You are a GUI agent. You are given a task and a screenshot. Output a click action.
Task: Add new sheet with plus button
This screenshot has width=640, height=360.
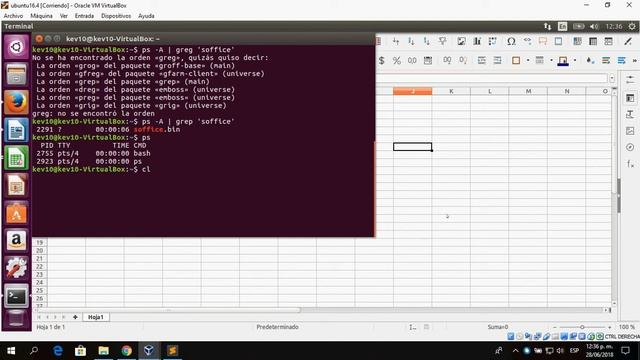coord(75,317)
